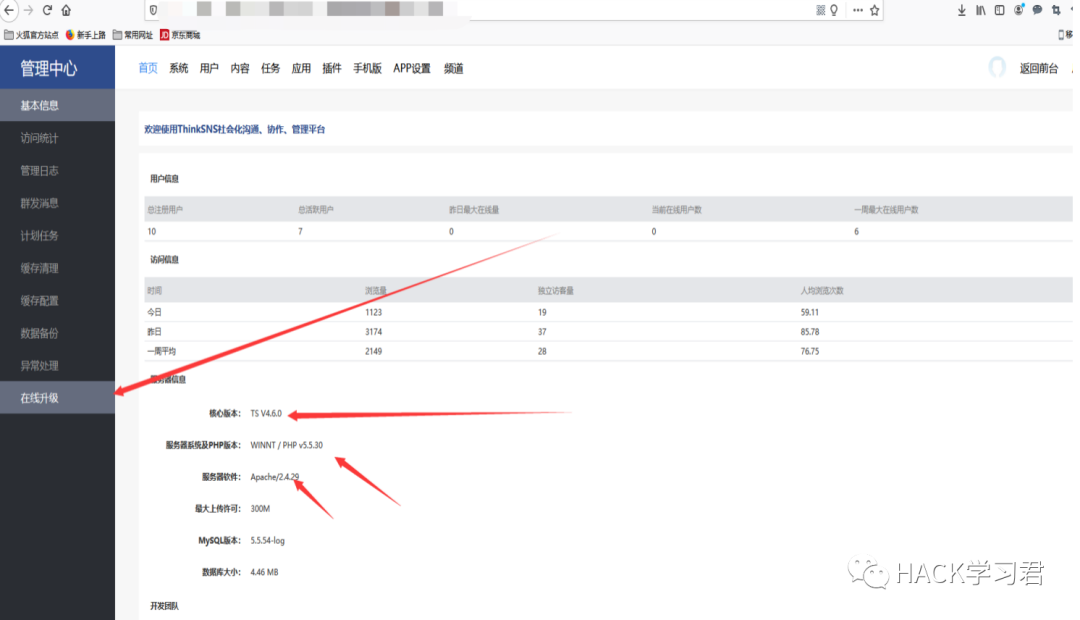1080x620 pixels.
Task: Click the chat bubble toolbar icon
Action: pos(1037,10)
